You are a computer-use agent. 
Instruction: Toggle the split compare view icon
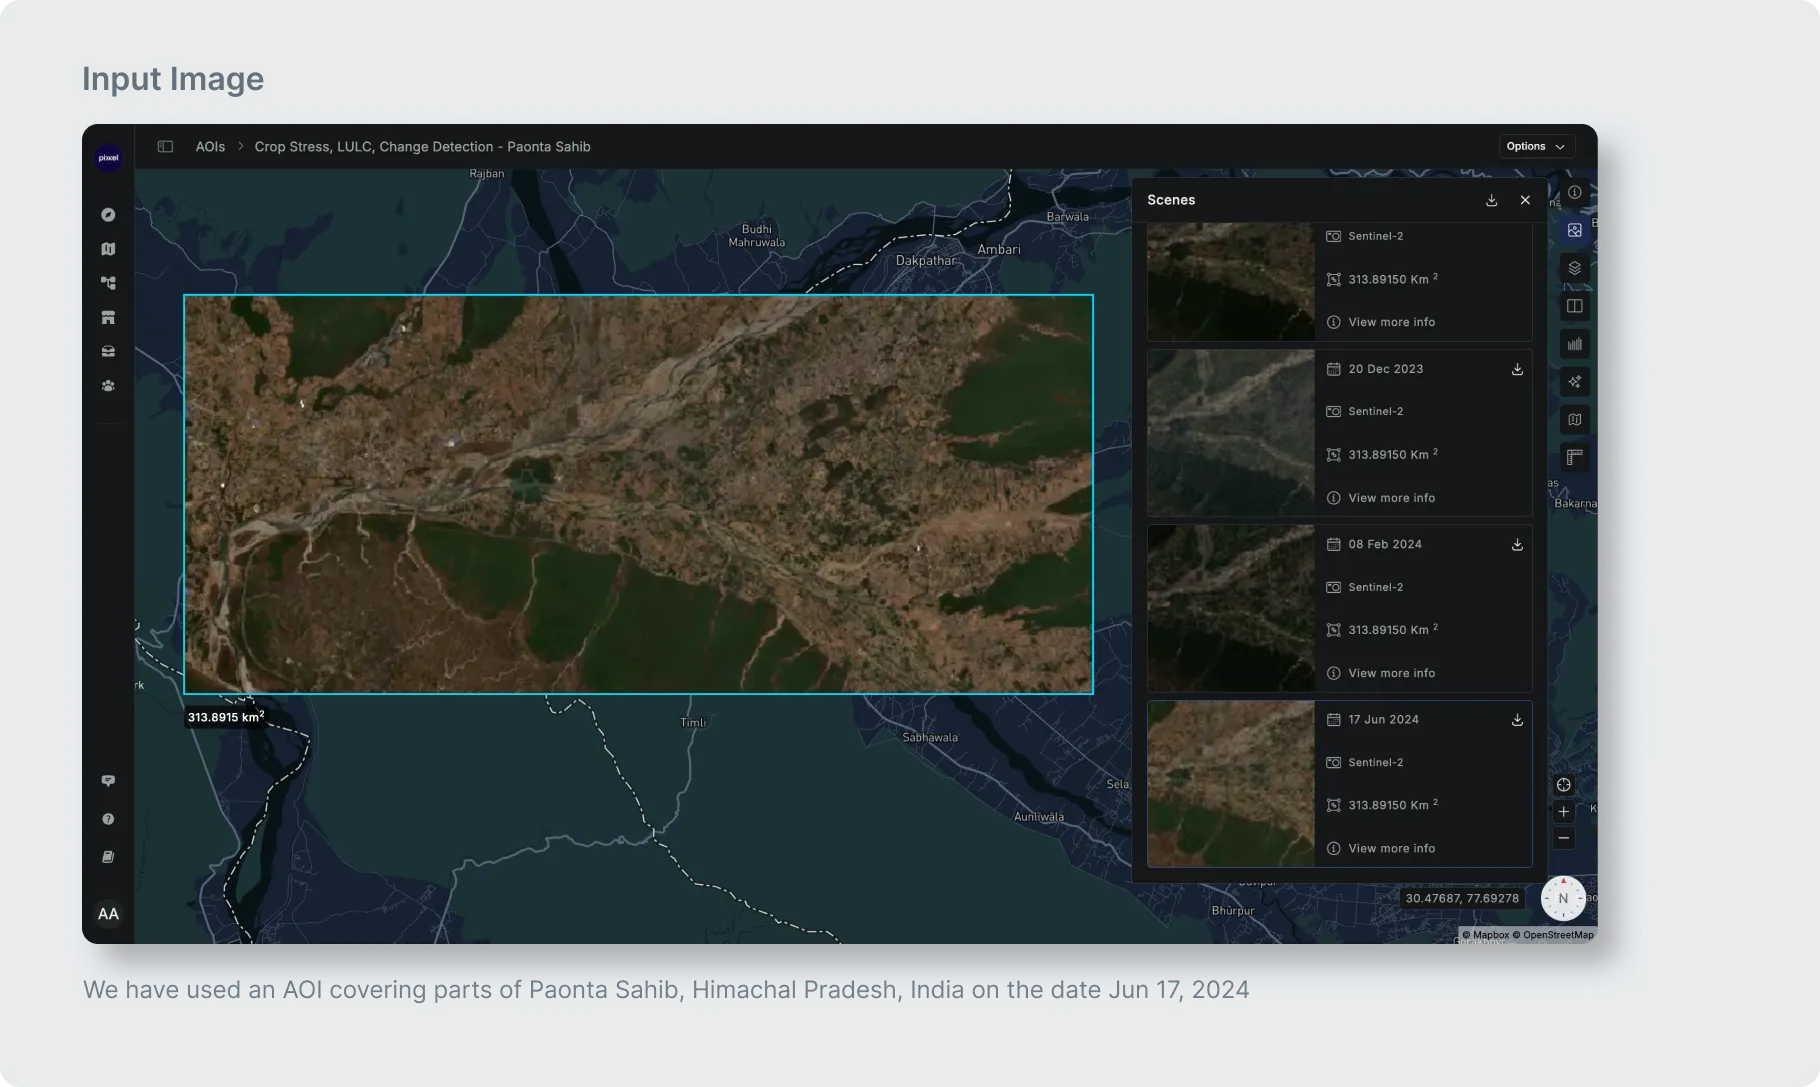click(1574, 306)
